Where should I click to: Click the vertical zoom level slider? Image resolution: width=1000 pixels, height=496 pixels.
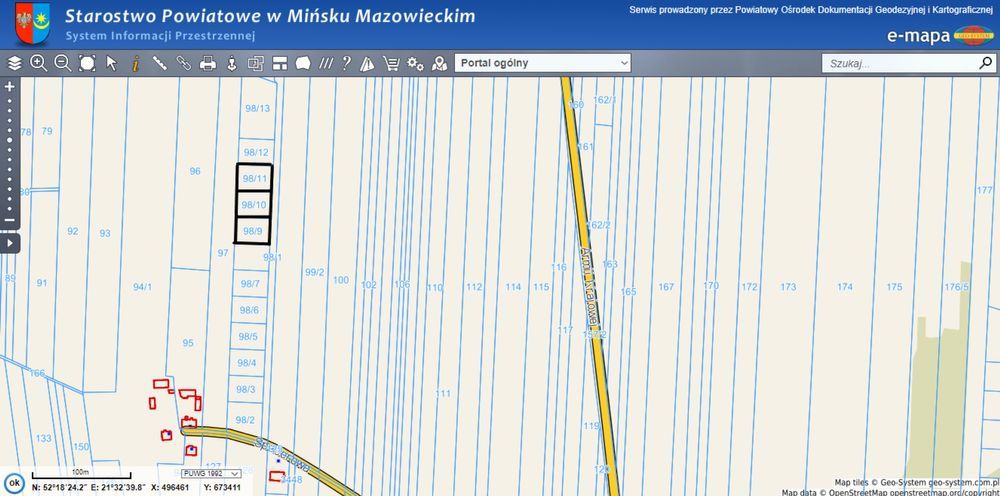[x=10, y=154]
